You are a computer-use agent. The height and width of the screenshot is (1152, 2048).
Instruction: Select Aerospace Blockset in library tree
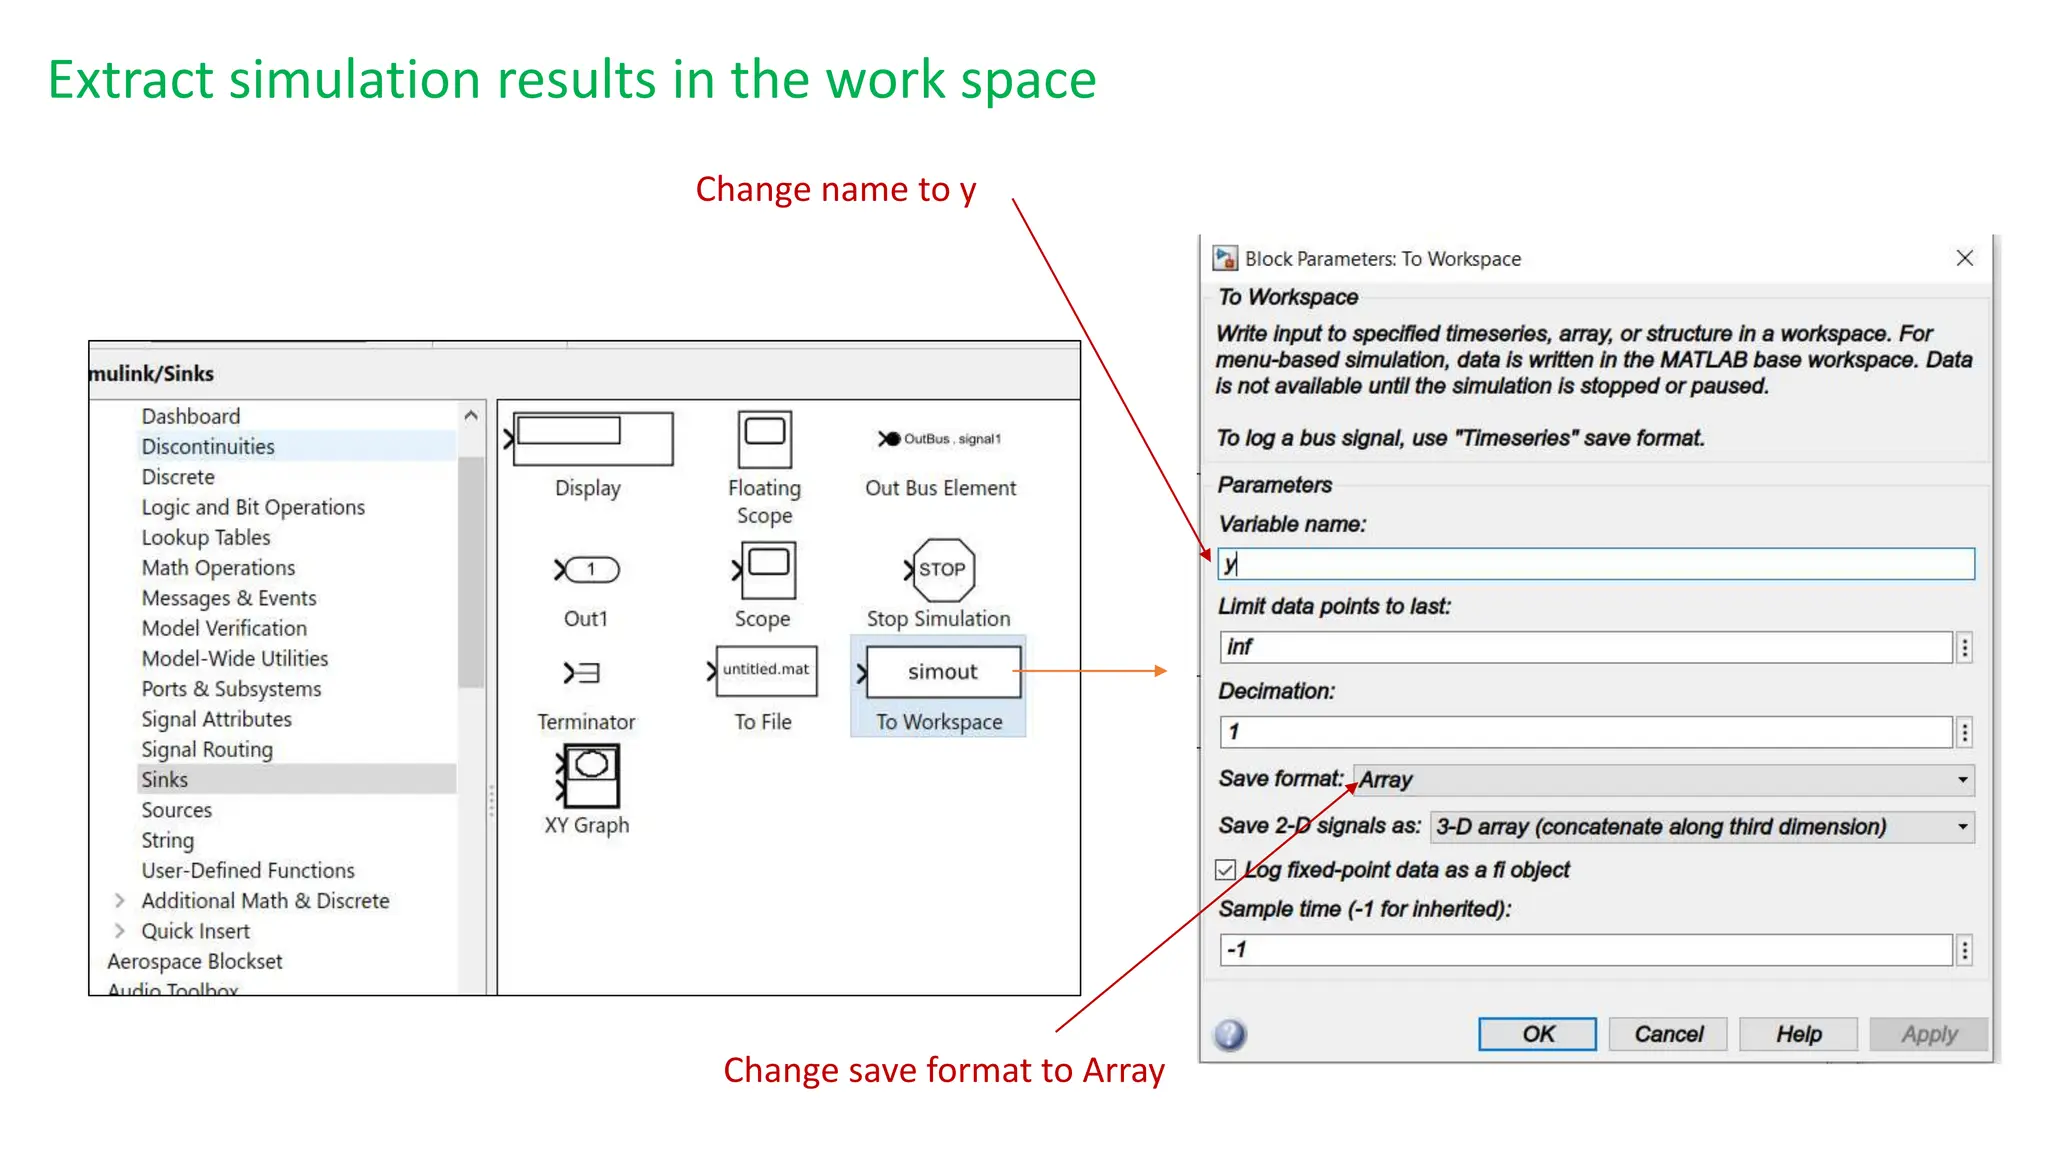pyautogui.click(x=195, y=961)
